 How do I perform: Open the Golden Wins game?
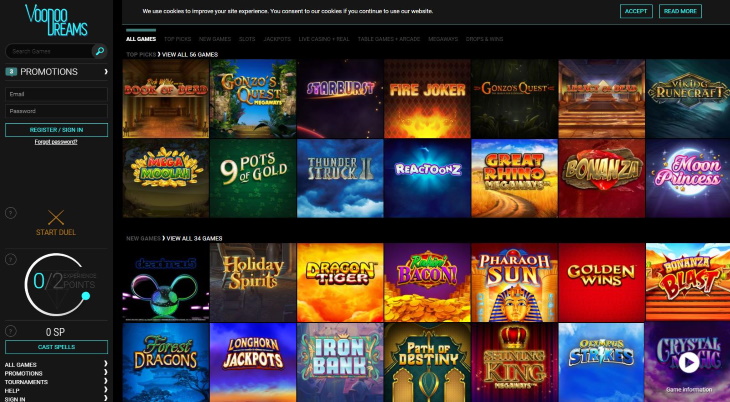[602, 282]
